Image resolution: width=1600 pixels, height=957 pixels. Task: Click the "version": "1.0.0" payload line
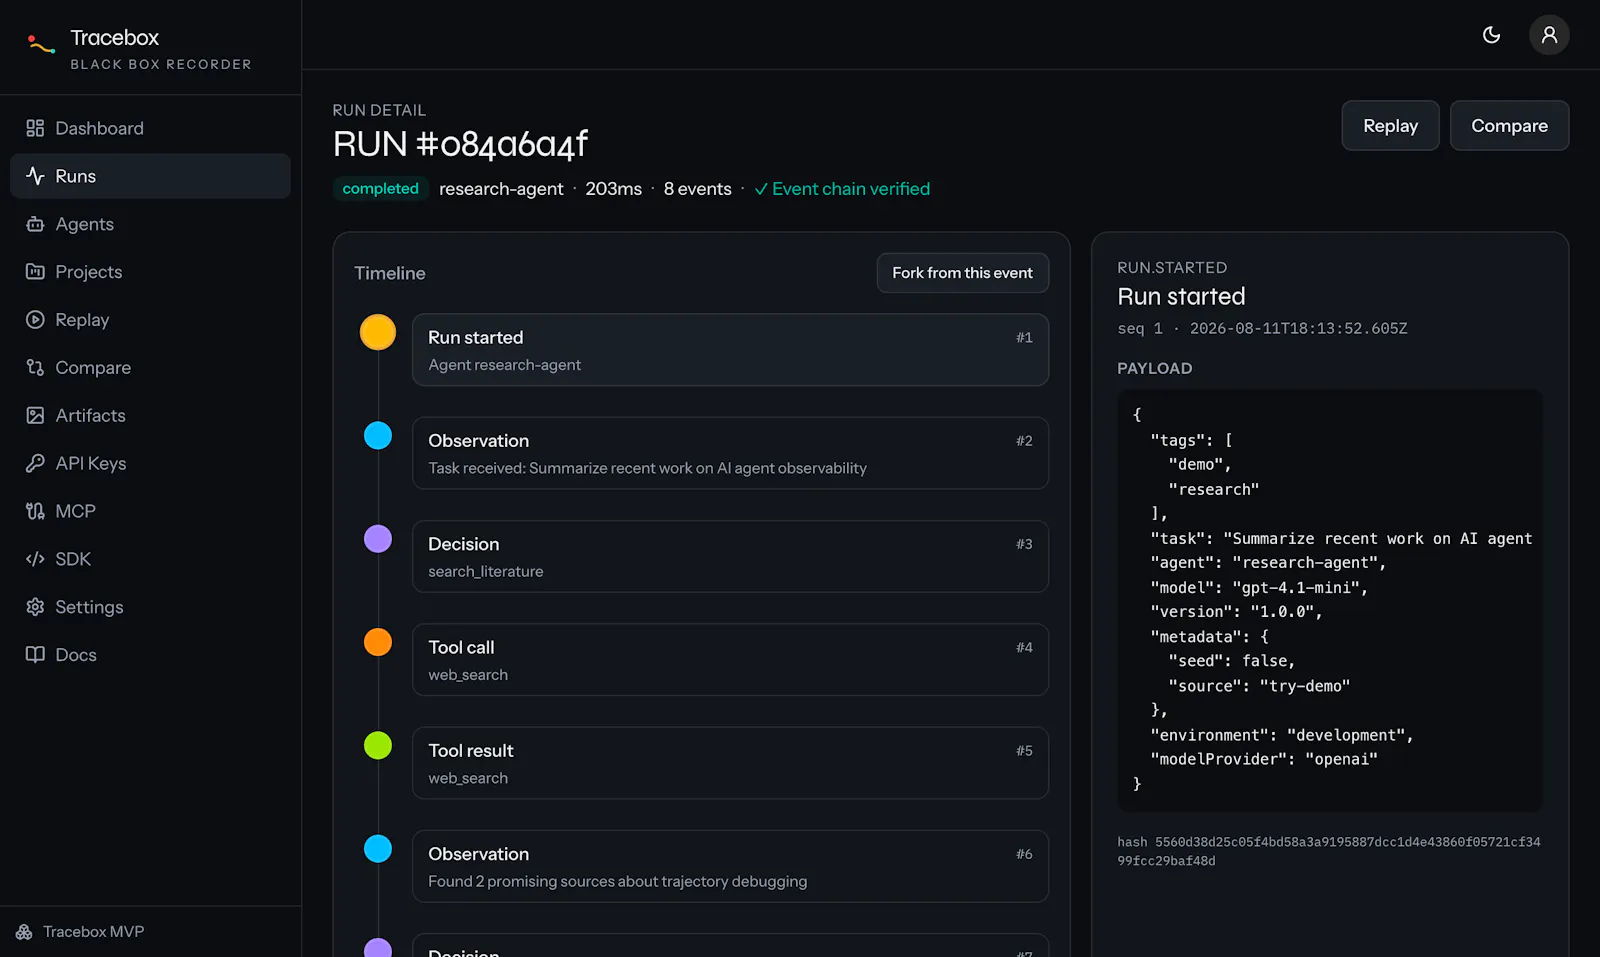tap(1236, 612)
